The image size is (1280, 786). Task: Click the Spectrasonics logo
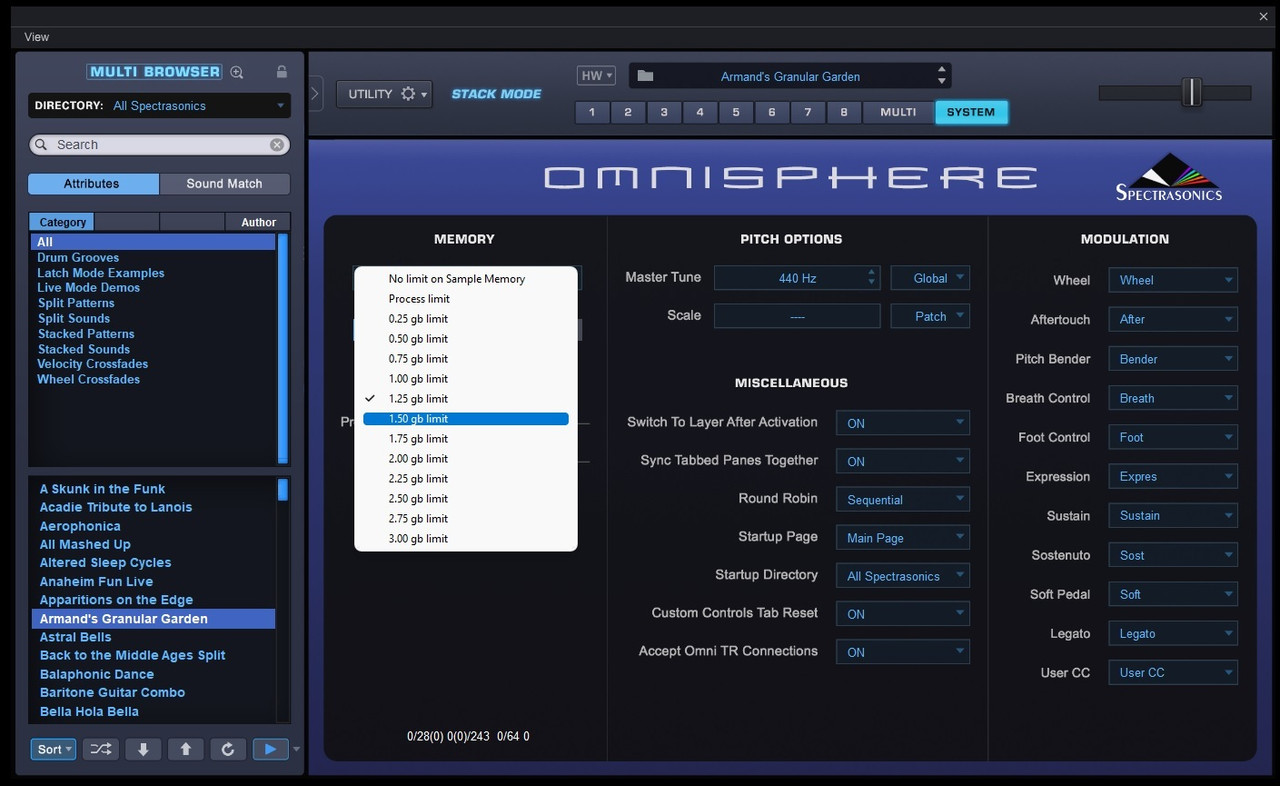[1169, 176]
